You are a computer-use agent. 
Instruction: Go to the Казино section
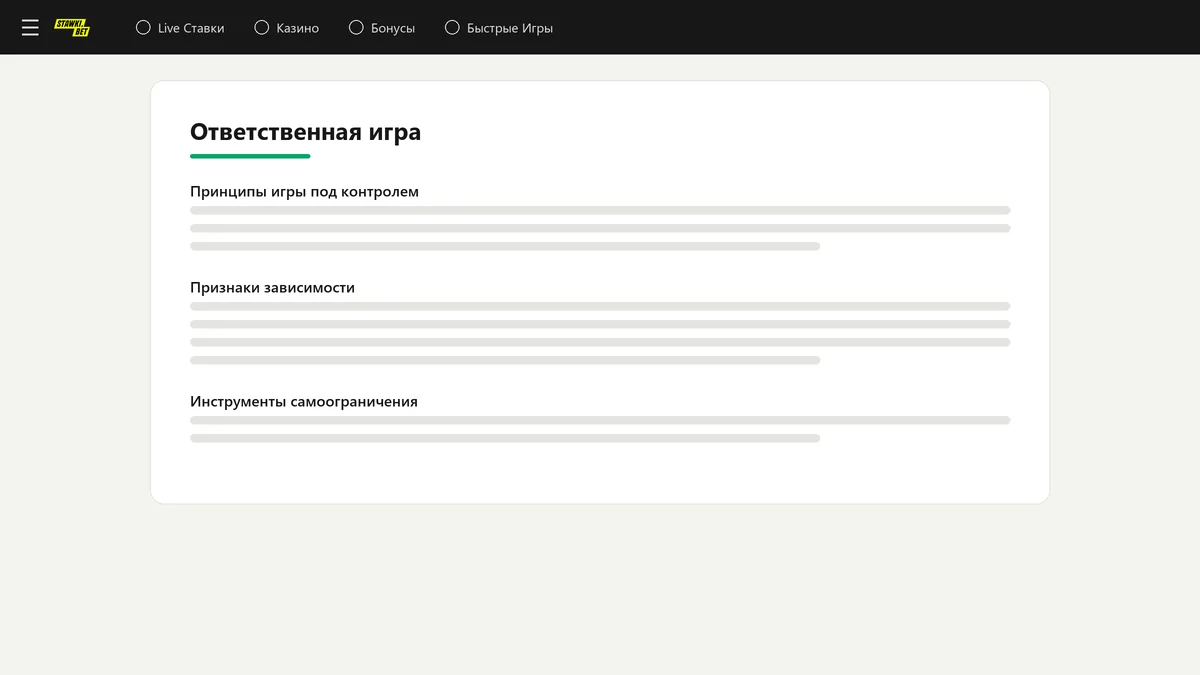pyautogui.click(x=298, y=28)
